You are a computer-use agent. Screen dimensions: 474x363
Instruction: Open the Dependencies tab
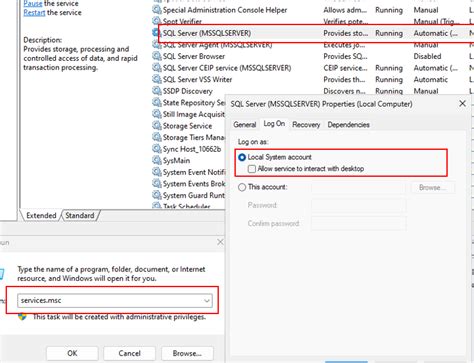pyautogui.click(x=348, y=125)
